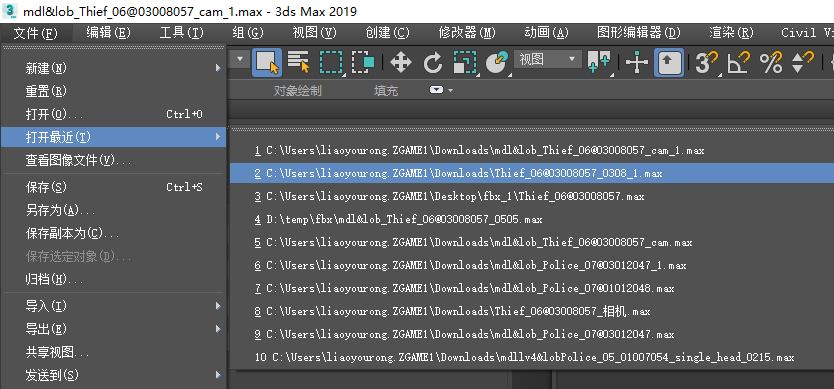The width and height of the screenshot is (834, 389).
Task: Open the 编辑(E) menu
Action: click(x=109, y=33)
